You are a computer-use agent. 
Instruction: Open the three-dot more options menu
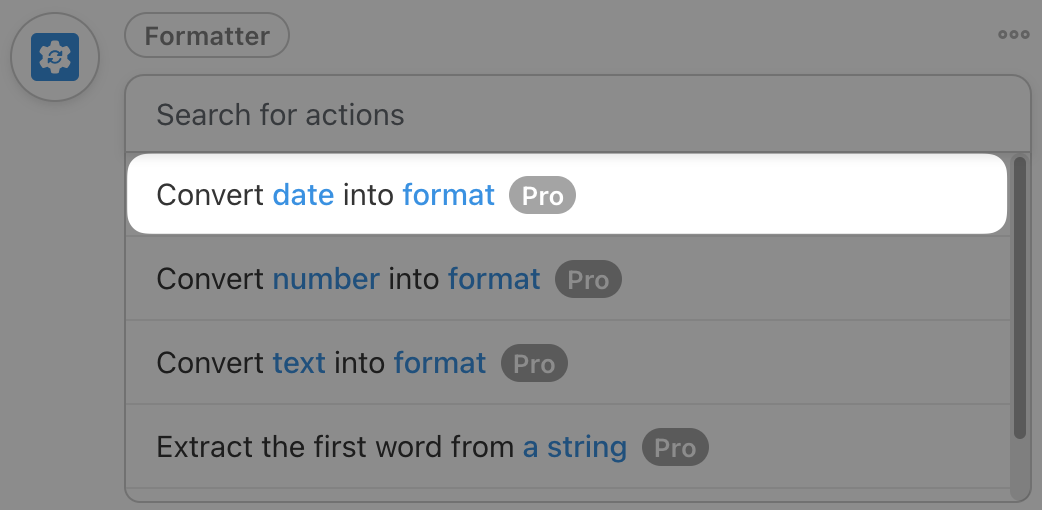[1013, 35]
